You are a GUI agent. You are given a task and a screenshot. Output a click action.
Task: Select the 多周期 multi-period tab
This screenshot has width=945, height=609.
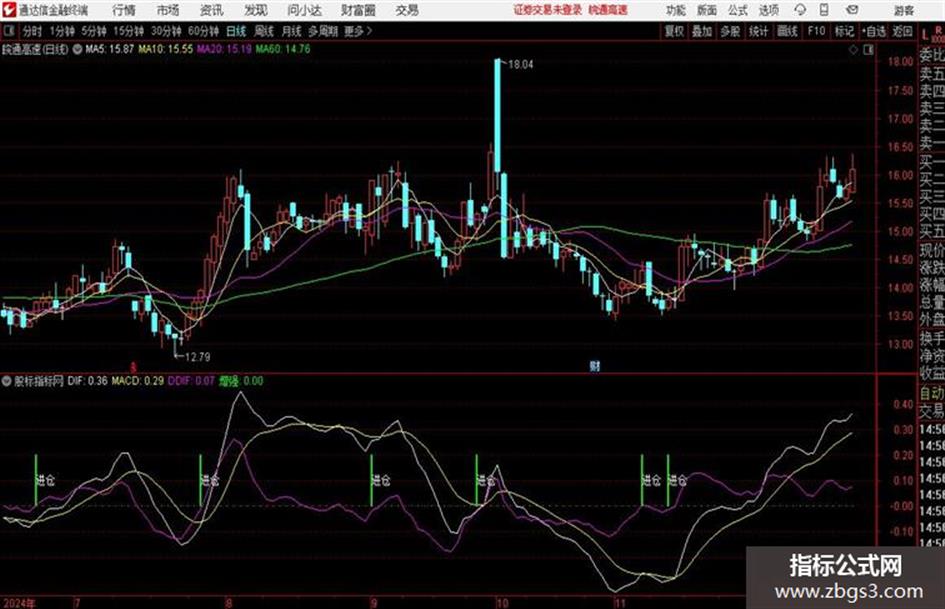[323, 31]
